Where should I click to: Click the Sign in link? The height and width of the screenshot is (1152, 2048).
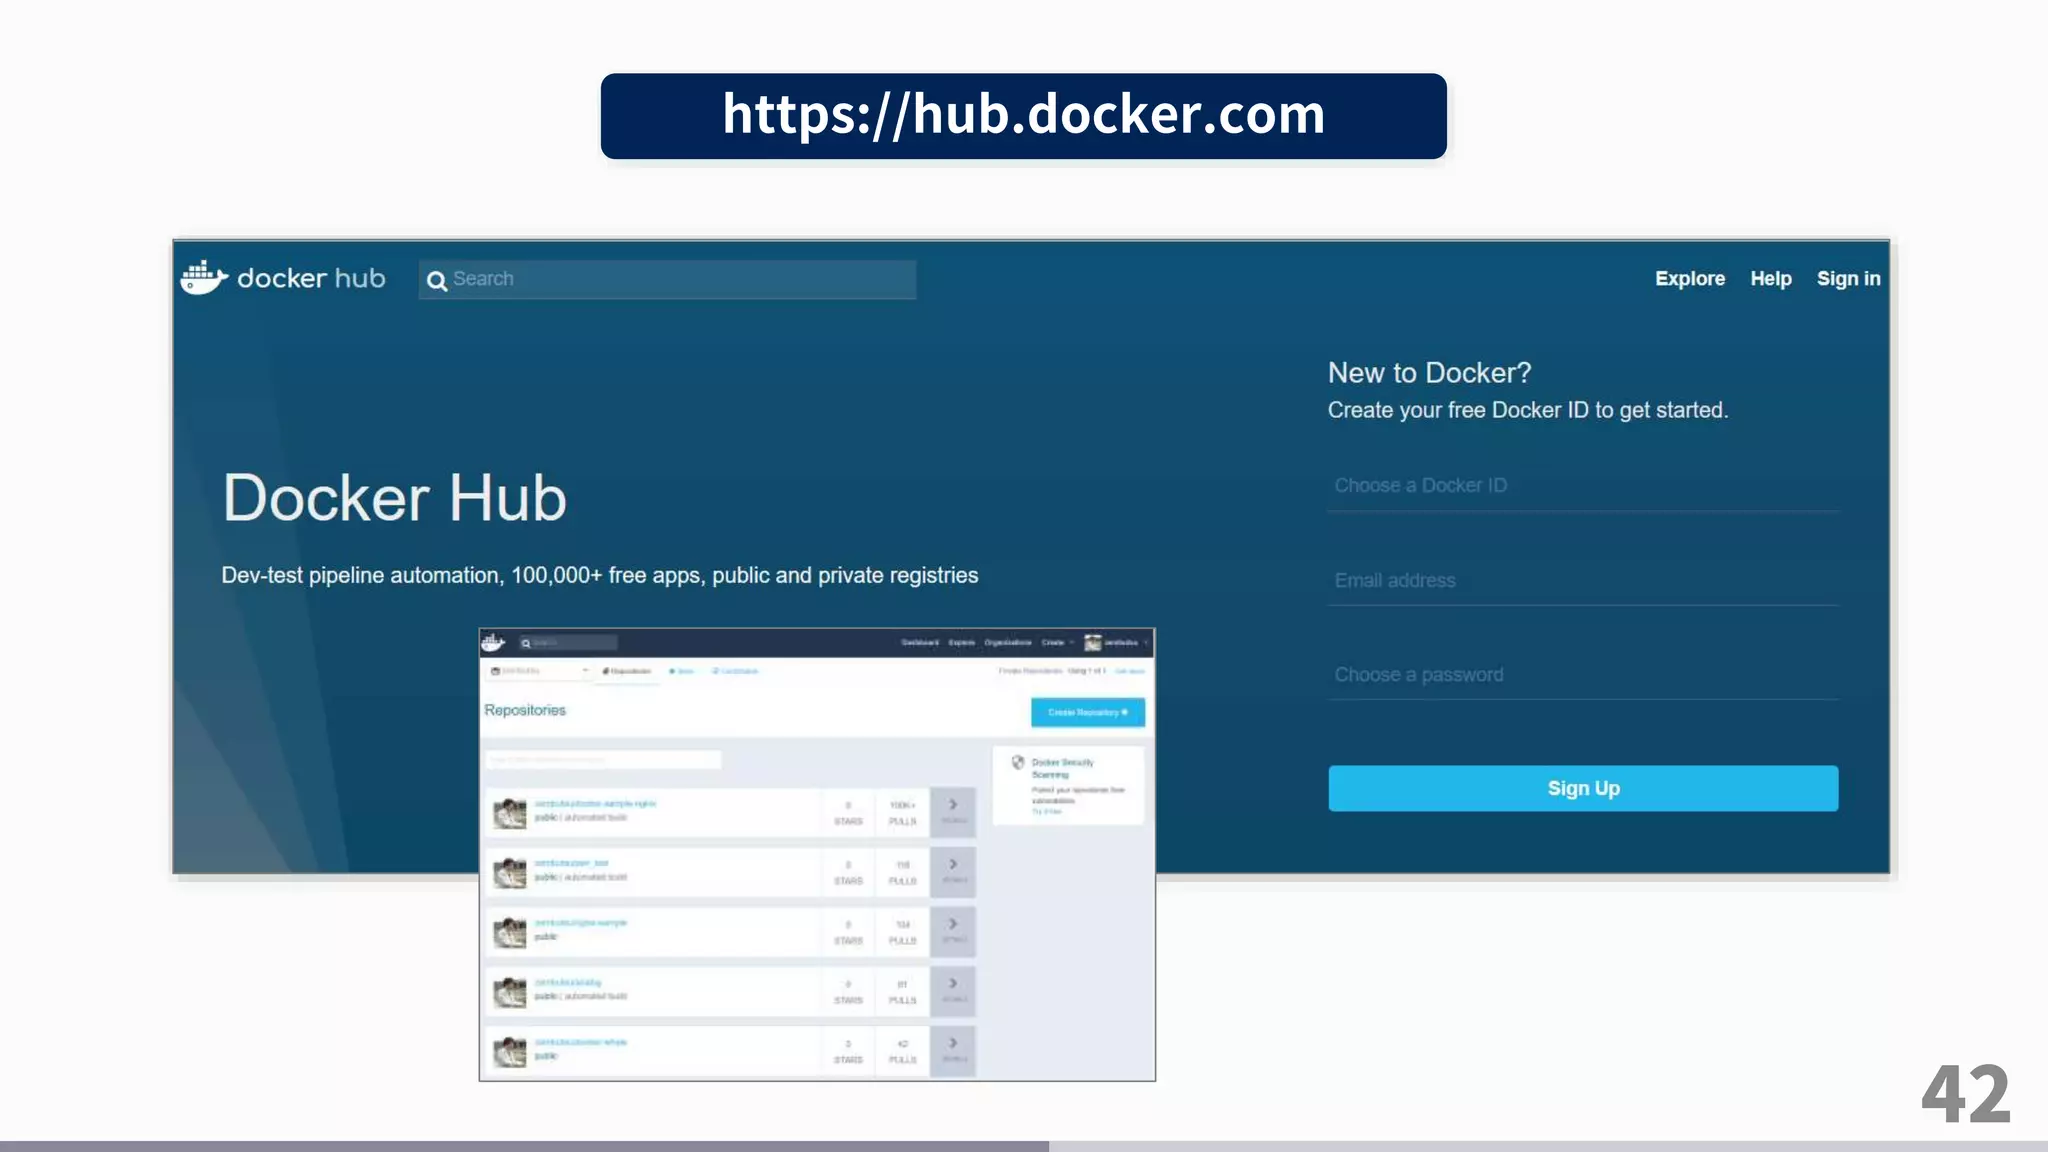[1848, 279]
